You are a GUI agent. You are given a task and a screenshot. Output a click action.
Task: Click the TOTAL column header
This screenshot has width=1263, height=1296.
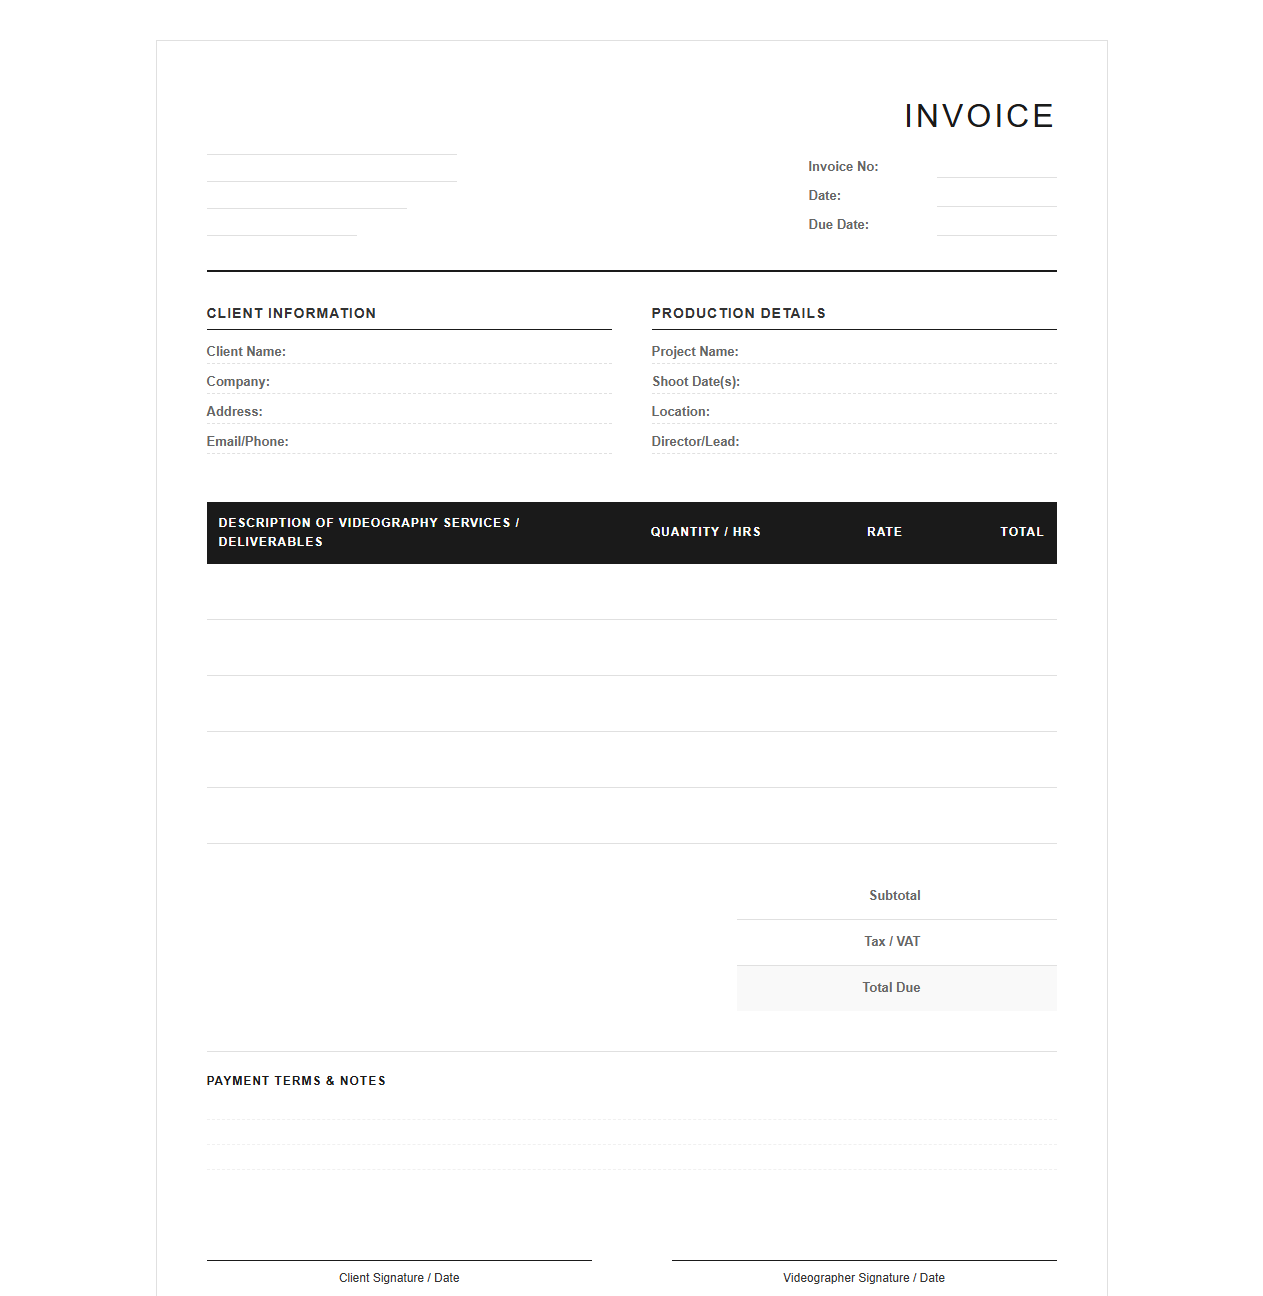click(1021, 532)
